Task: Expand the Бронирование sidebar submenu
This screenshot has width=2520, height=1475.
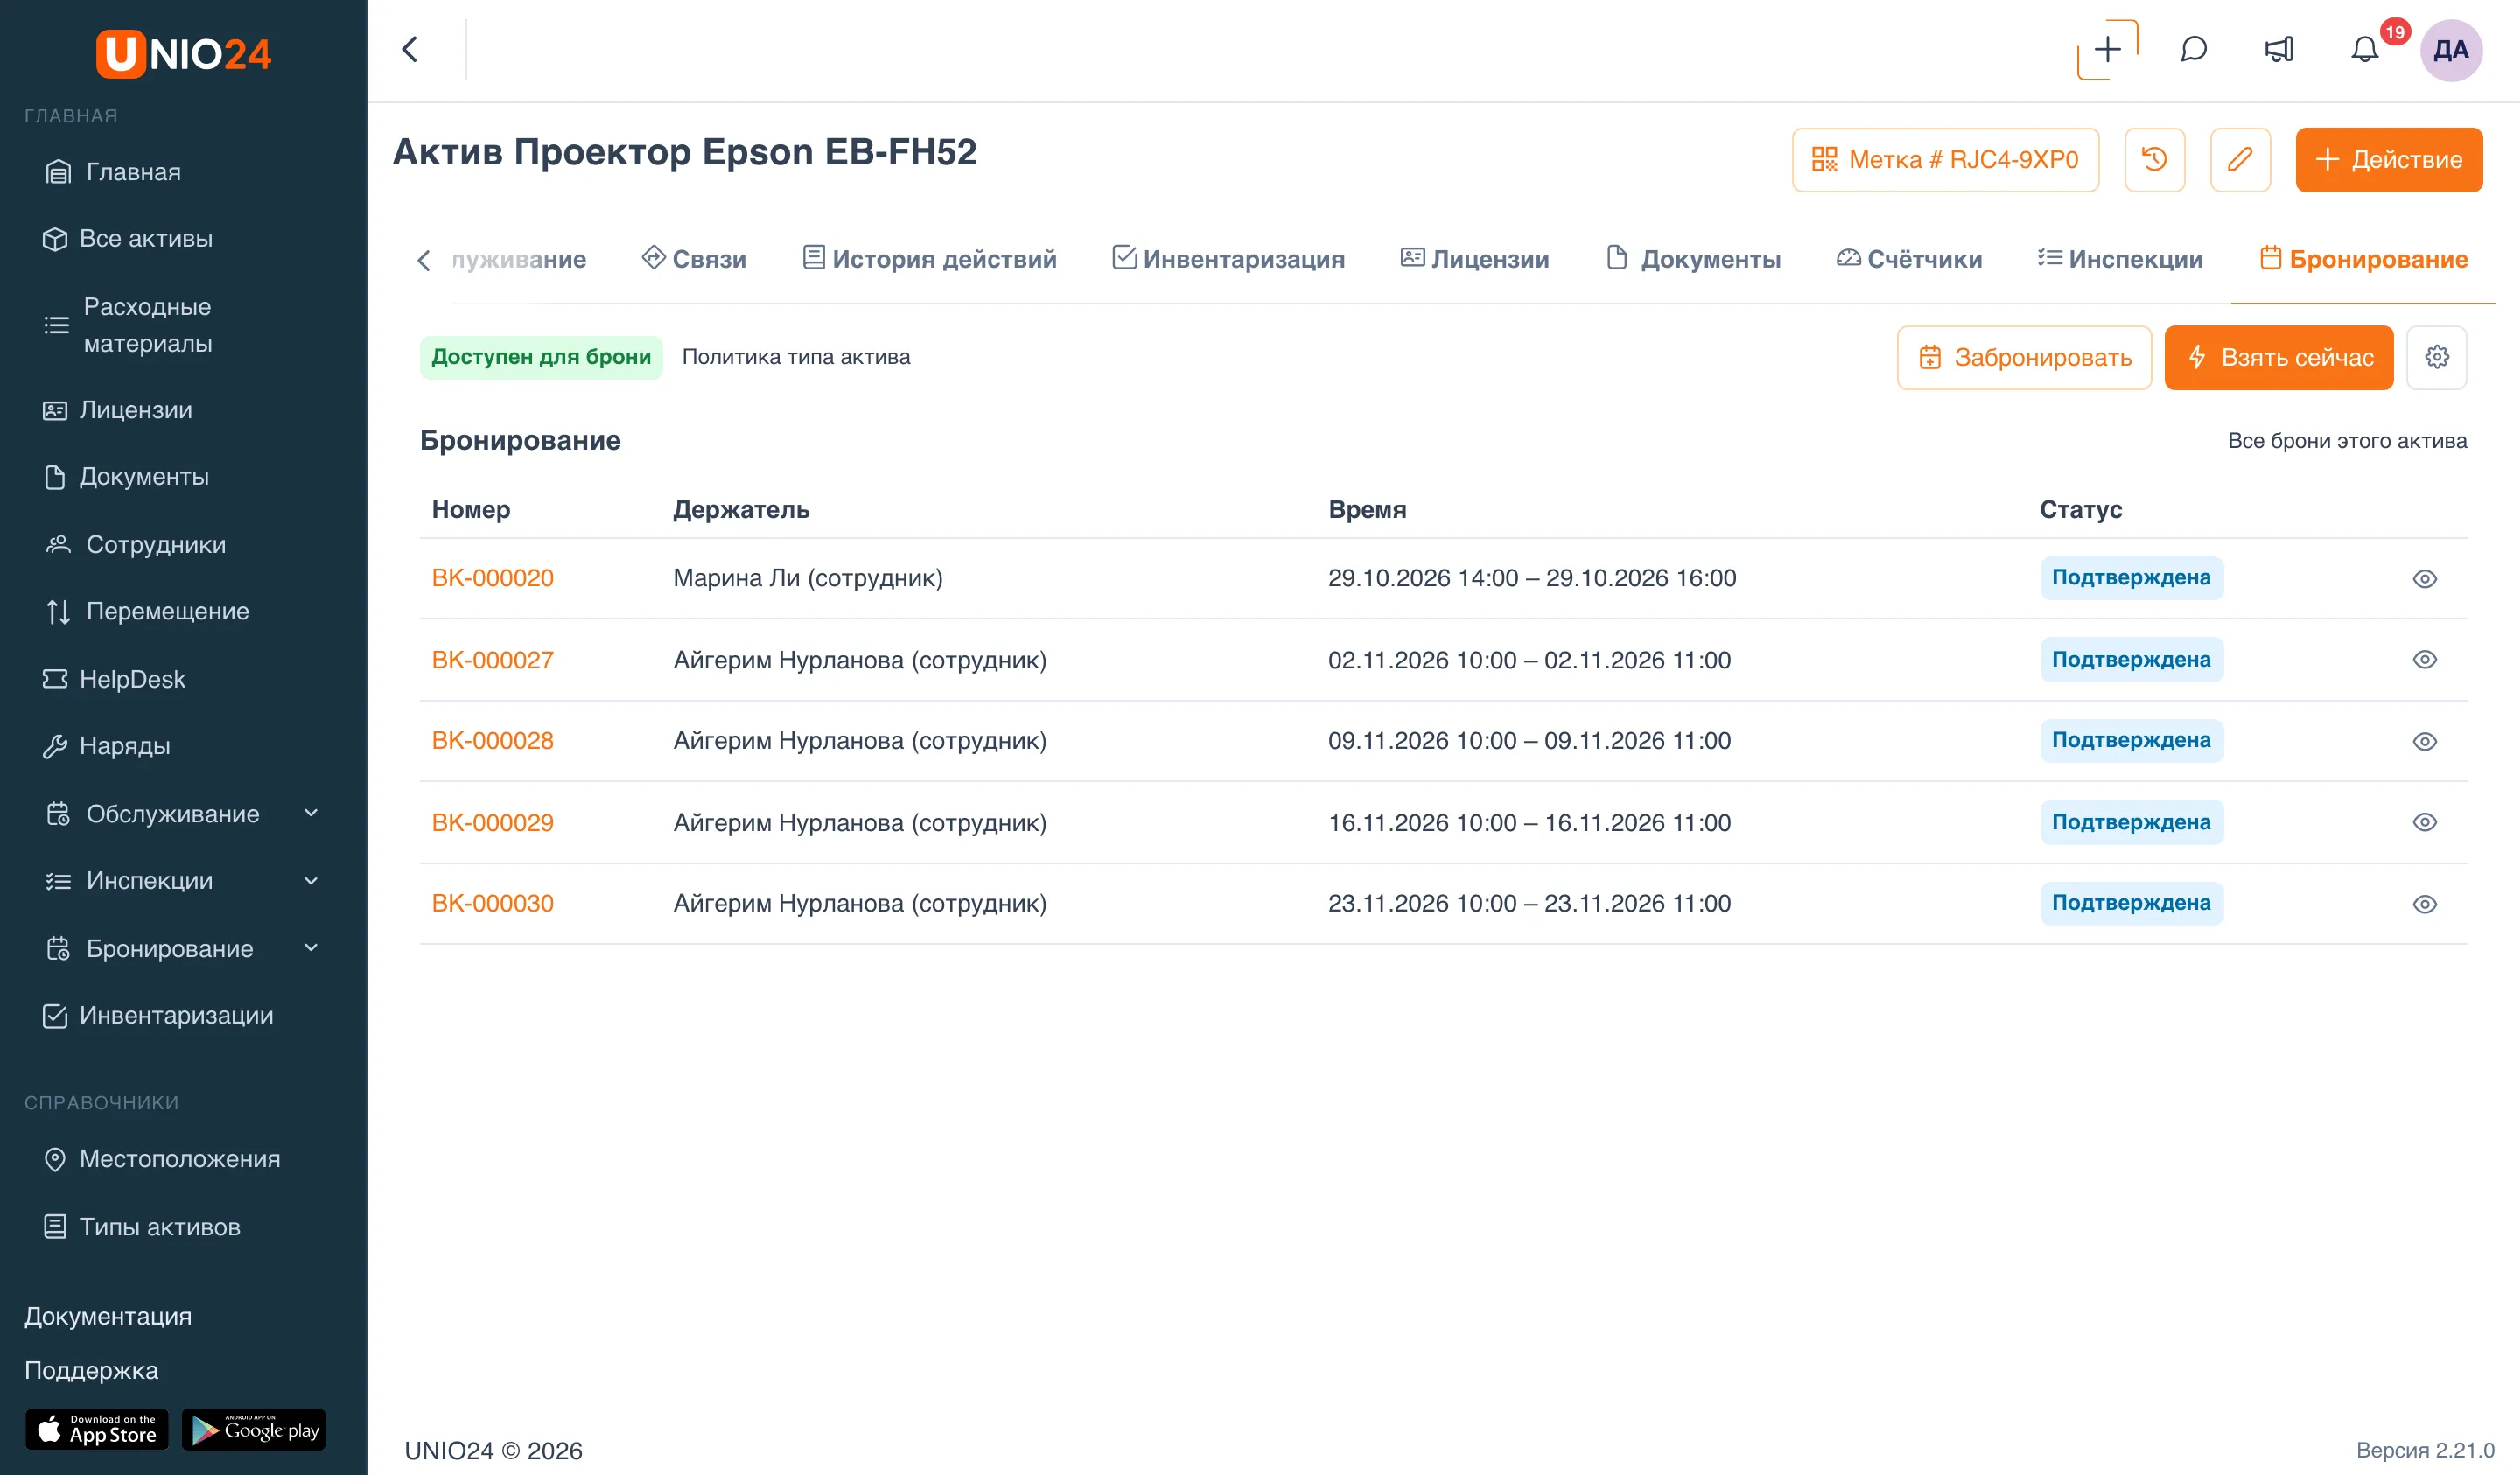Action: click(x=311, y=947)
